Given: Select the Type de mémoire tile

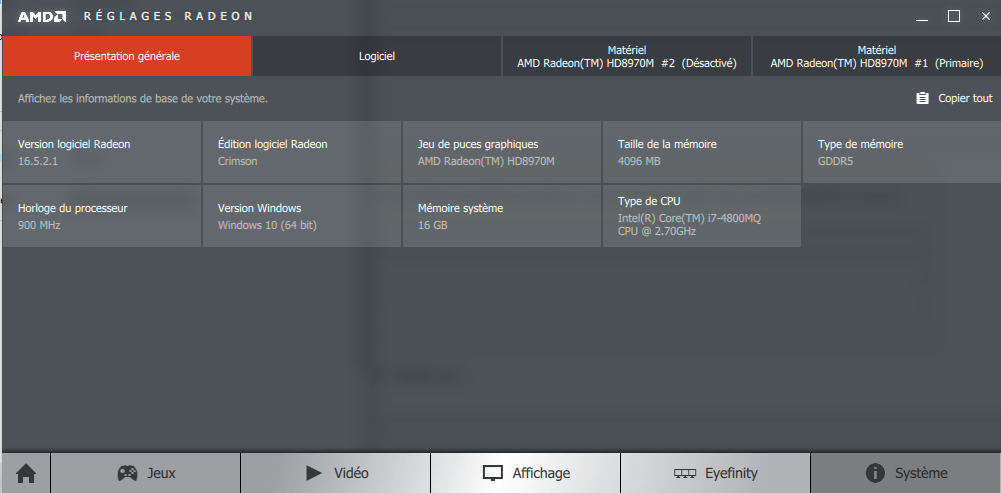Looking at the screenshot, I should click(901, 152).
